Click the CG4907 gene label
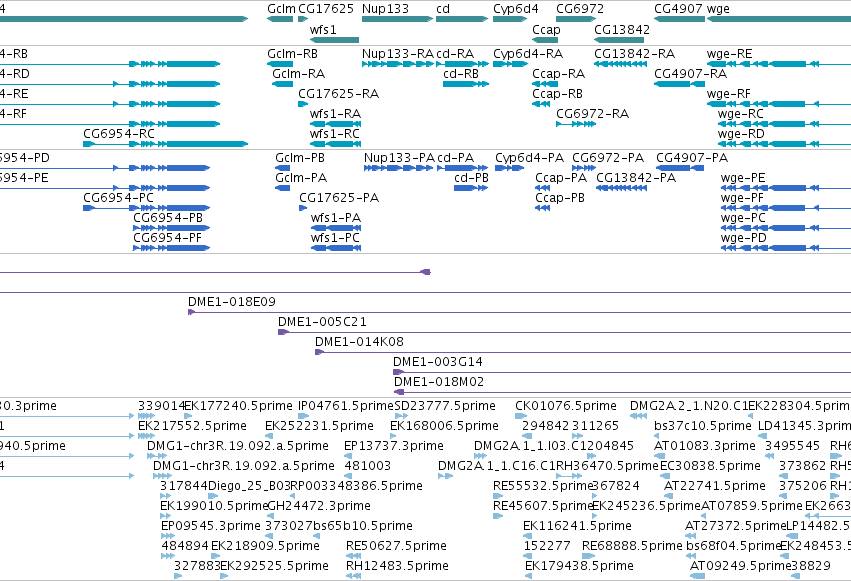851x581 pixels. [678, 9]
